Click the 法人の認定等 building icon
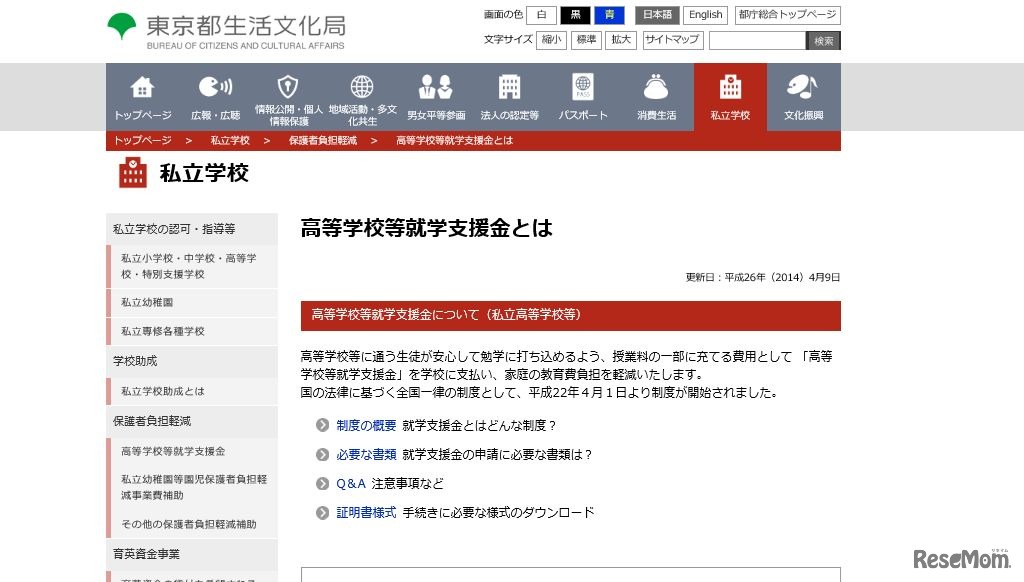 tap(510, 97)
